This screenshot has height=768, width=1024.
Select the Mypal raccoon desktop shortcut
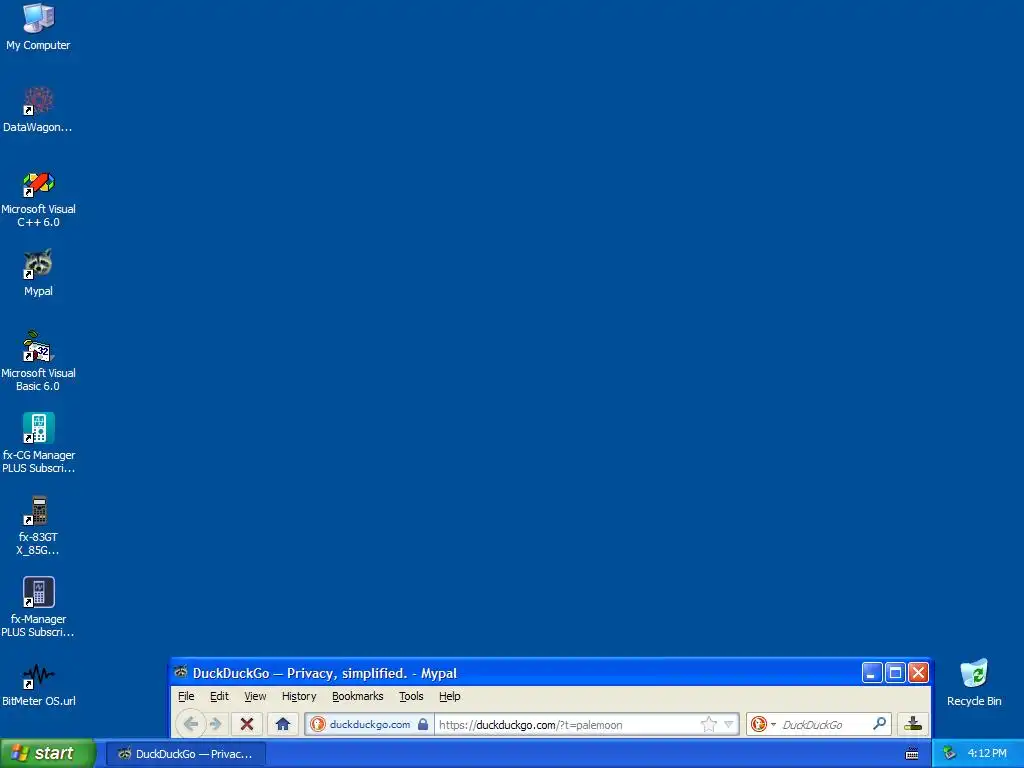click(39, 273)
